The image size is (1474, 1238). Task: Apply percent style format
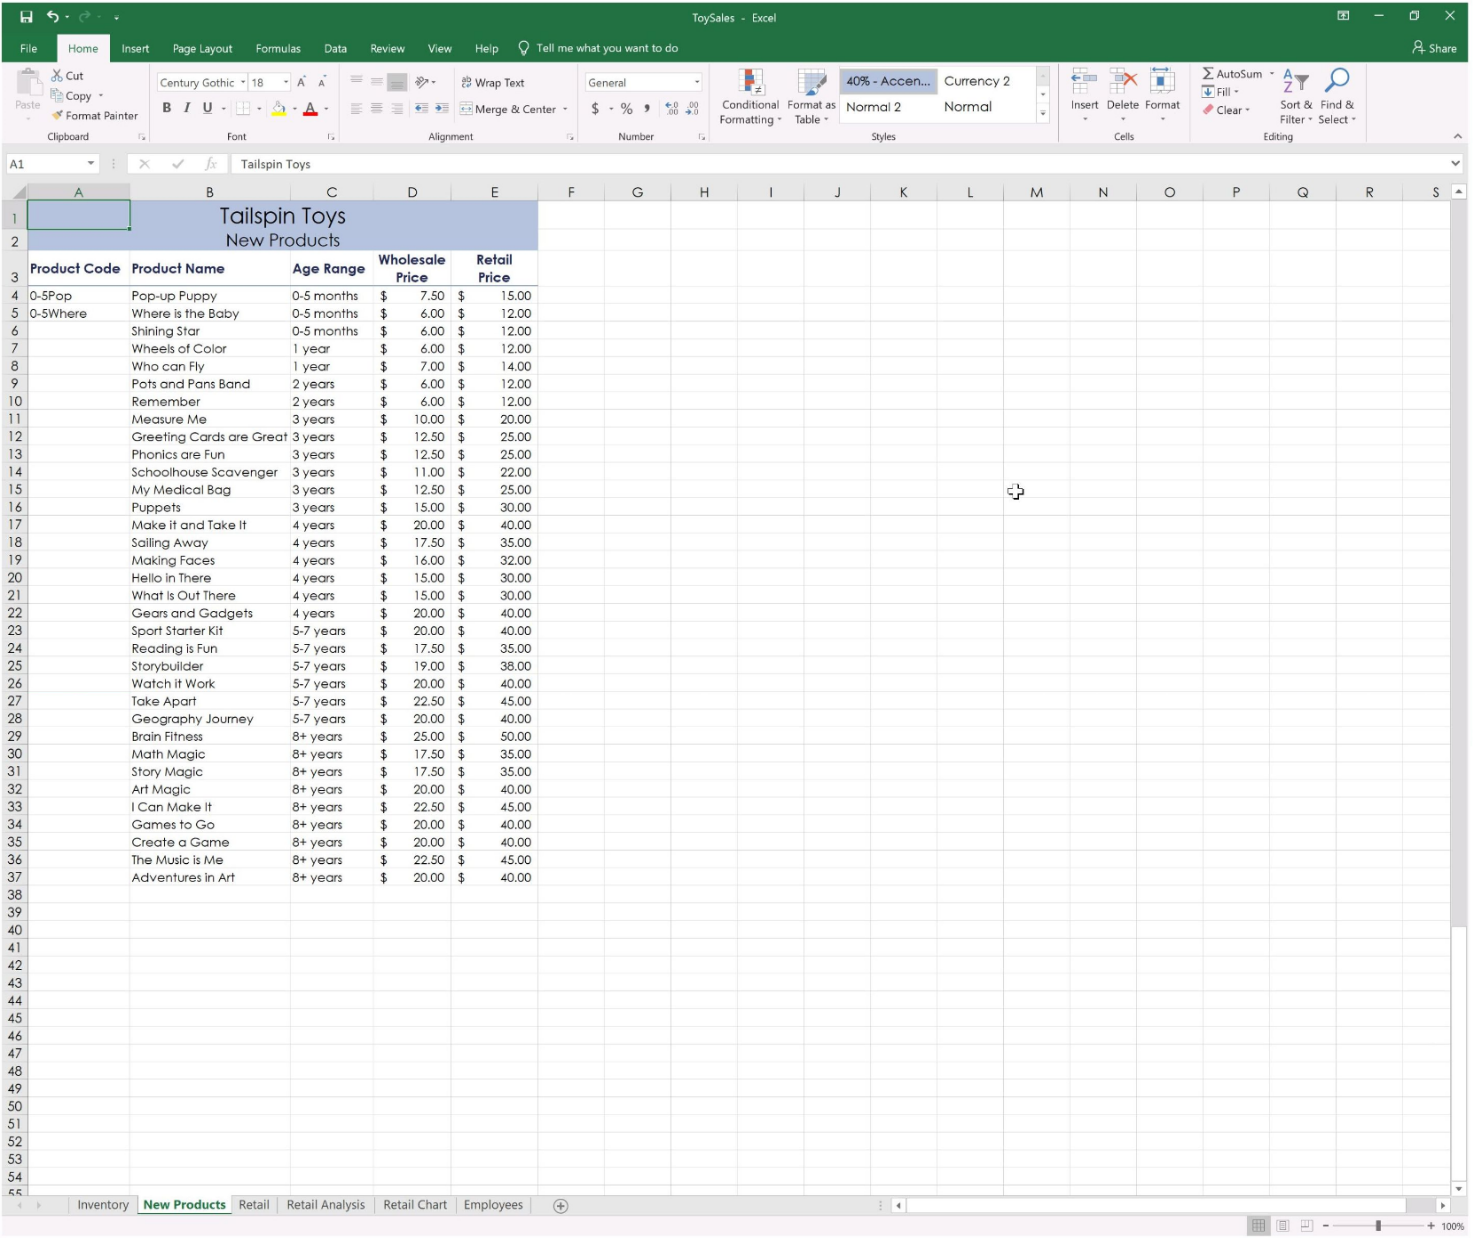pos(626,108)
